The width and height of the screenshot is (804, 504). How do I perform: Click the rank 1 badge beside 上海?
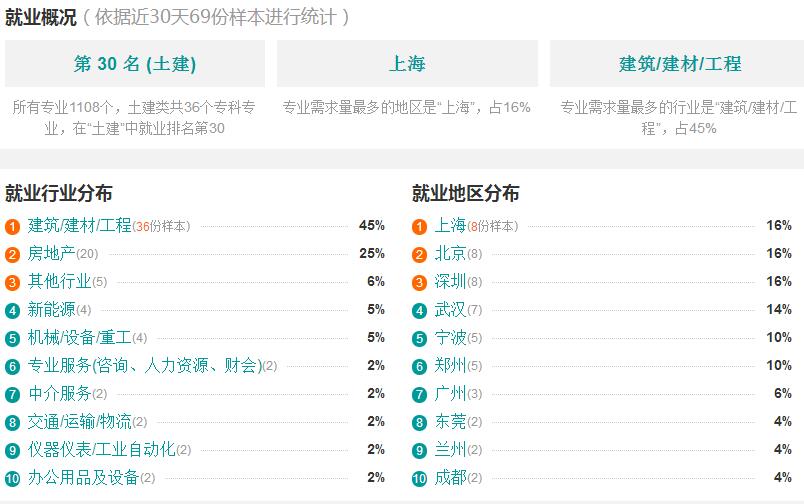(419, 227)
